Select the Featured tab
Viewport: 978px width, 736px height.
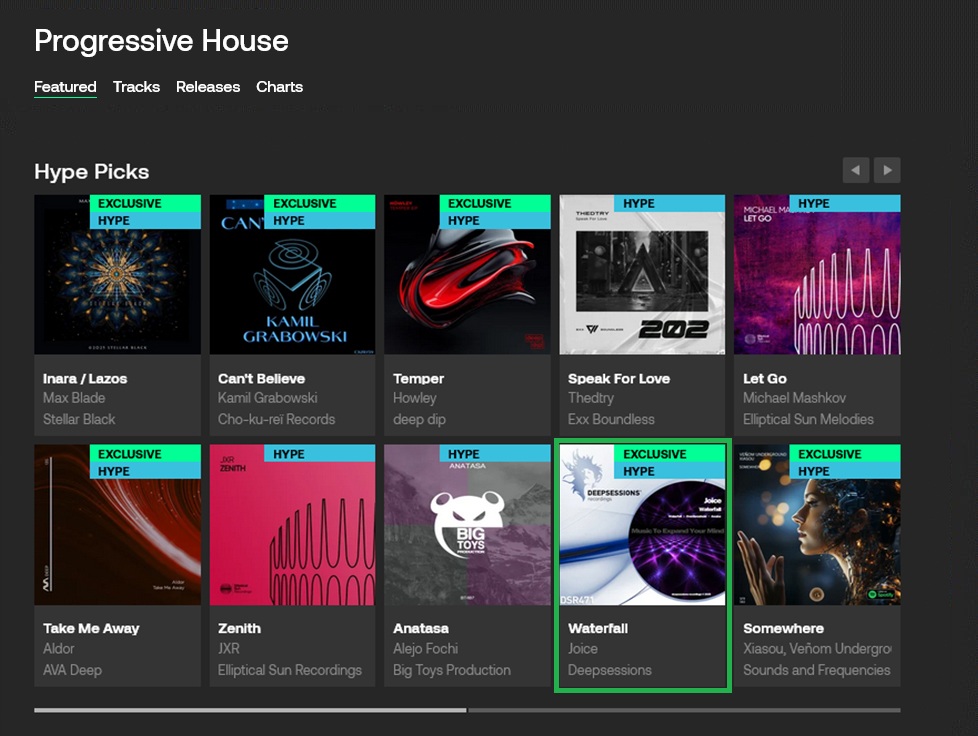click(65, 87)
